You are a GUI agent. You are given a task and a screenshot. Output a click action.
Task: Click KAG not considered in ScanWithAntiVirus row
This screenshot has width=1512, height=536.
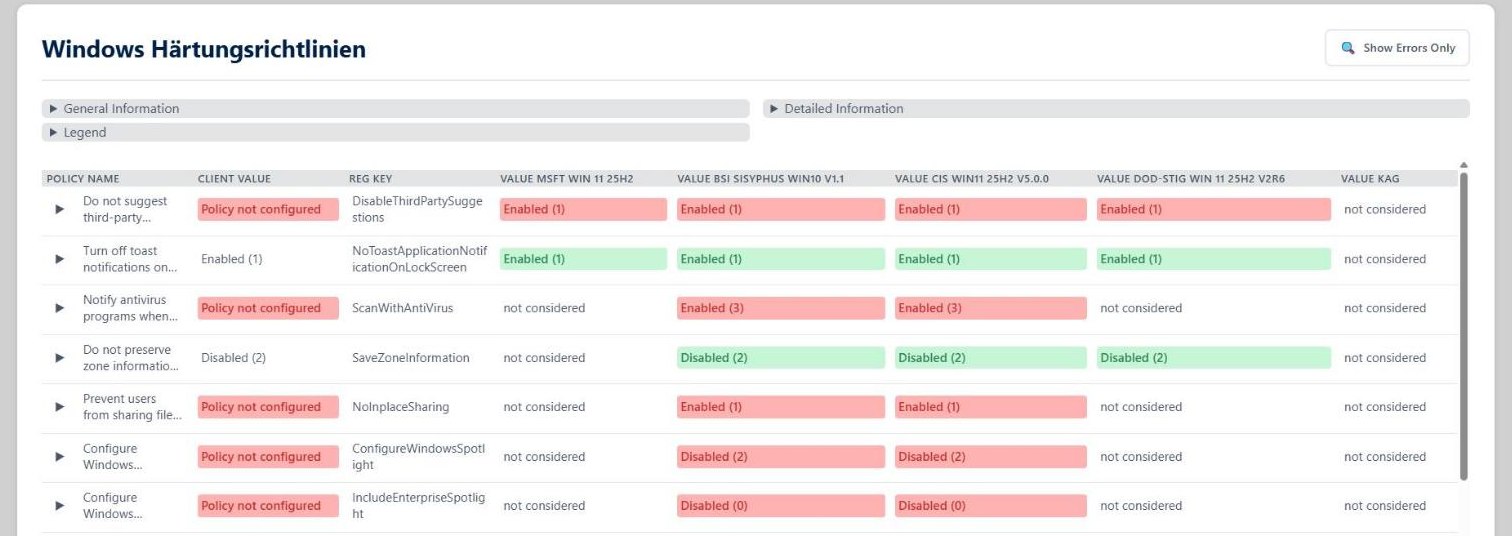pyautogui.click(x=1385, y=308)
